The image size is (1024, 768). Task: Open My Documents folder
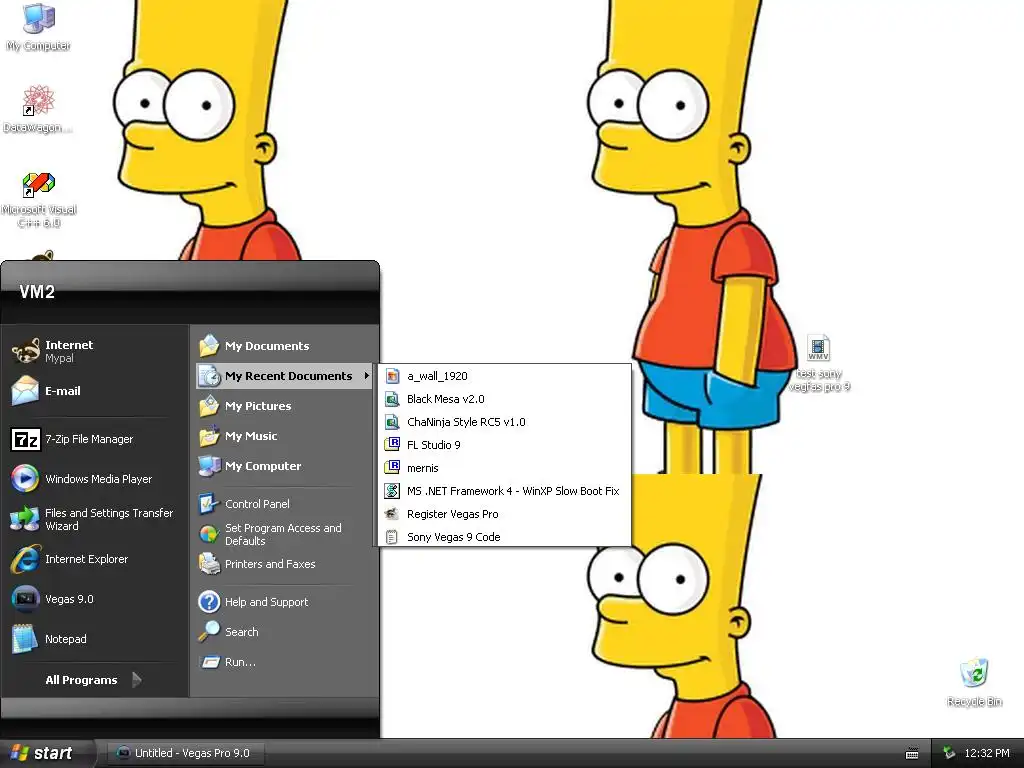284,346
